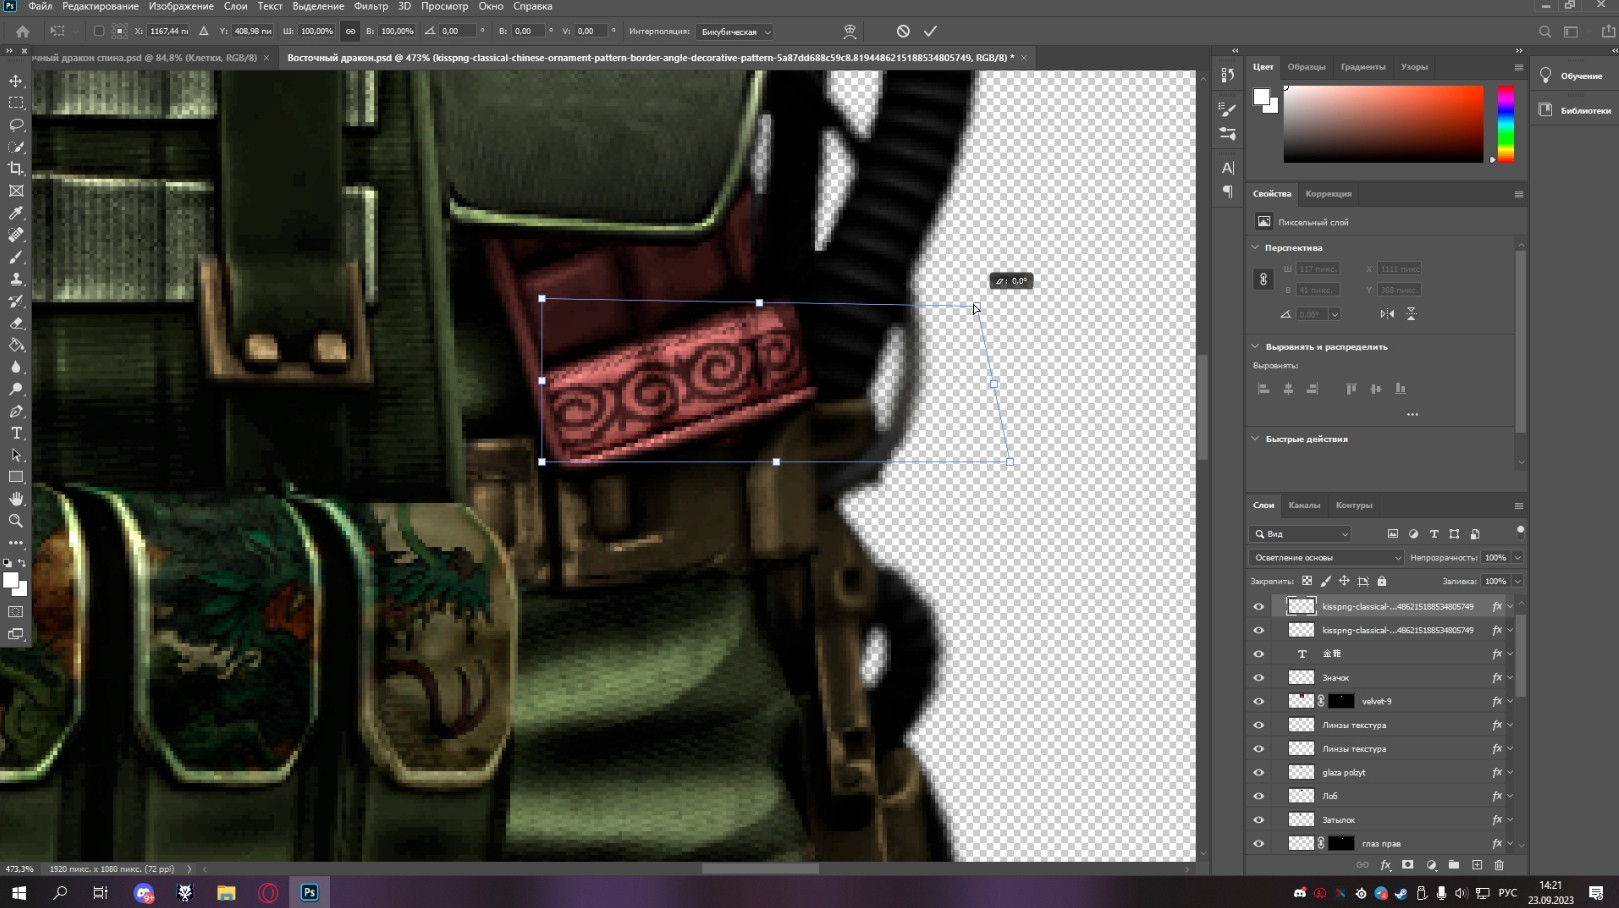Image resolution: width=1619 pixels, height=908 pixels.
Task: Hide the velvet-9 layer
Action: coord(1258,702)
